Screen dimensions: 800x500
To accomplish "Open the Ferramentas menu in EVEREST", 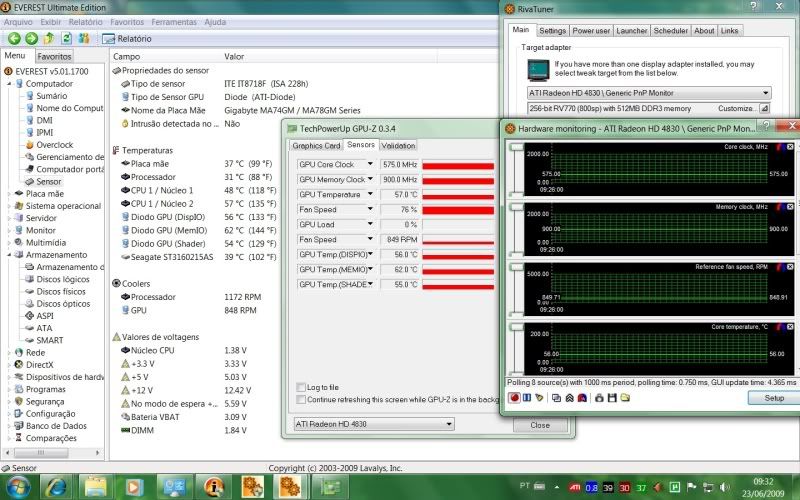I will (x=174, y=22).
